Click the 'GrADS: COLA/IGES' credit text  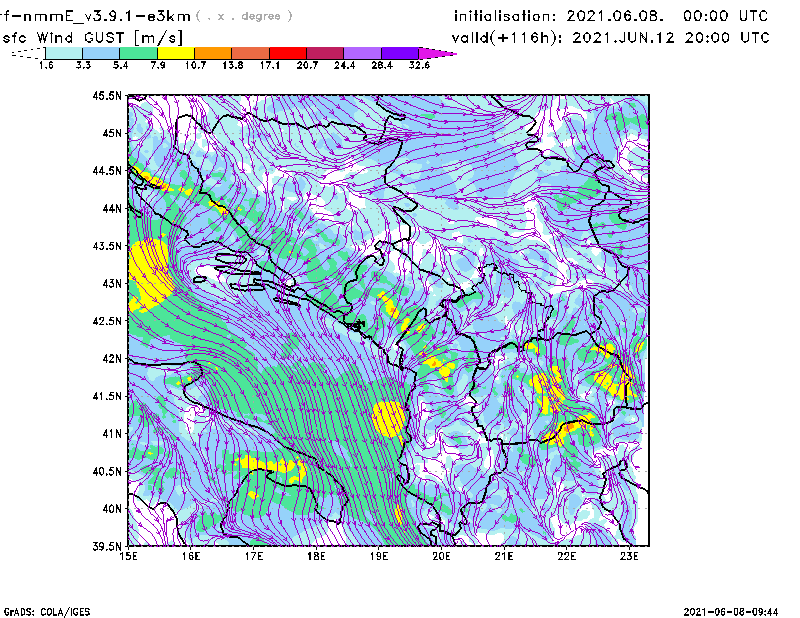(x=47, y=612)
